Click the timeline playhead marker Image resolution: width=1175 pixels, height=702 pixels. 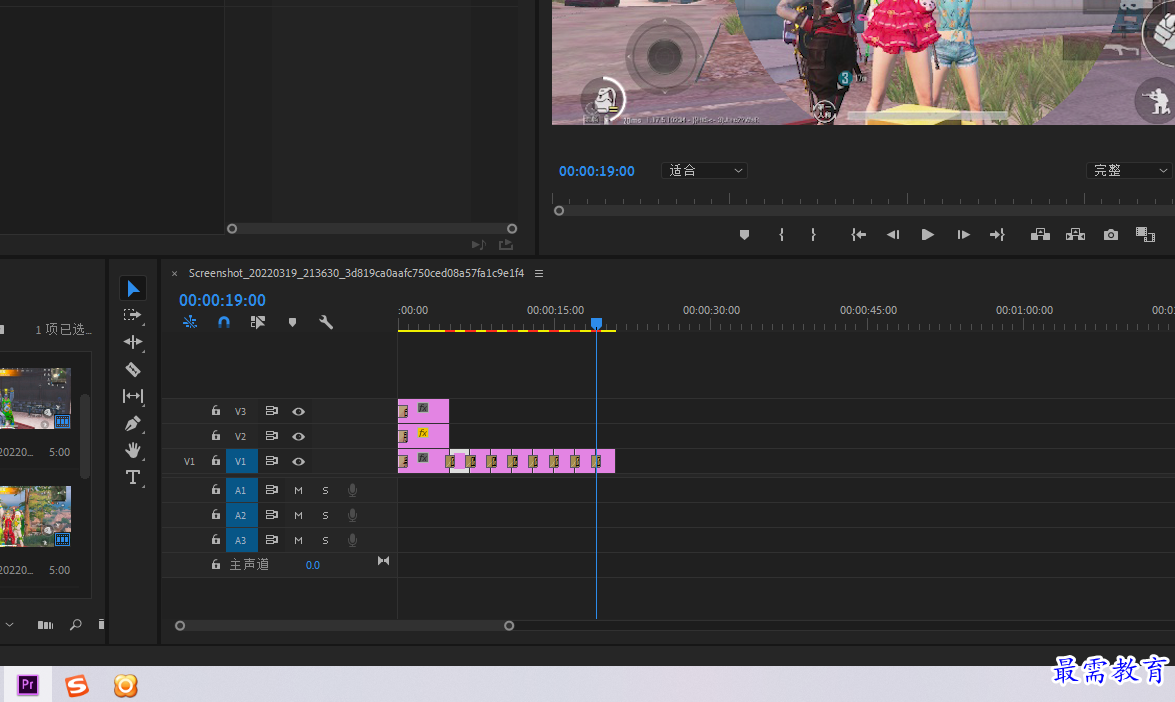pos(596,323)
